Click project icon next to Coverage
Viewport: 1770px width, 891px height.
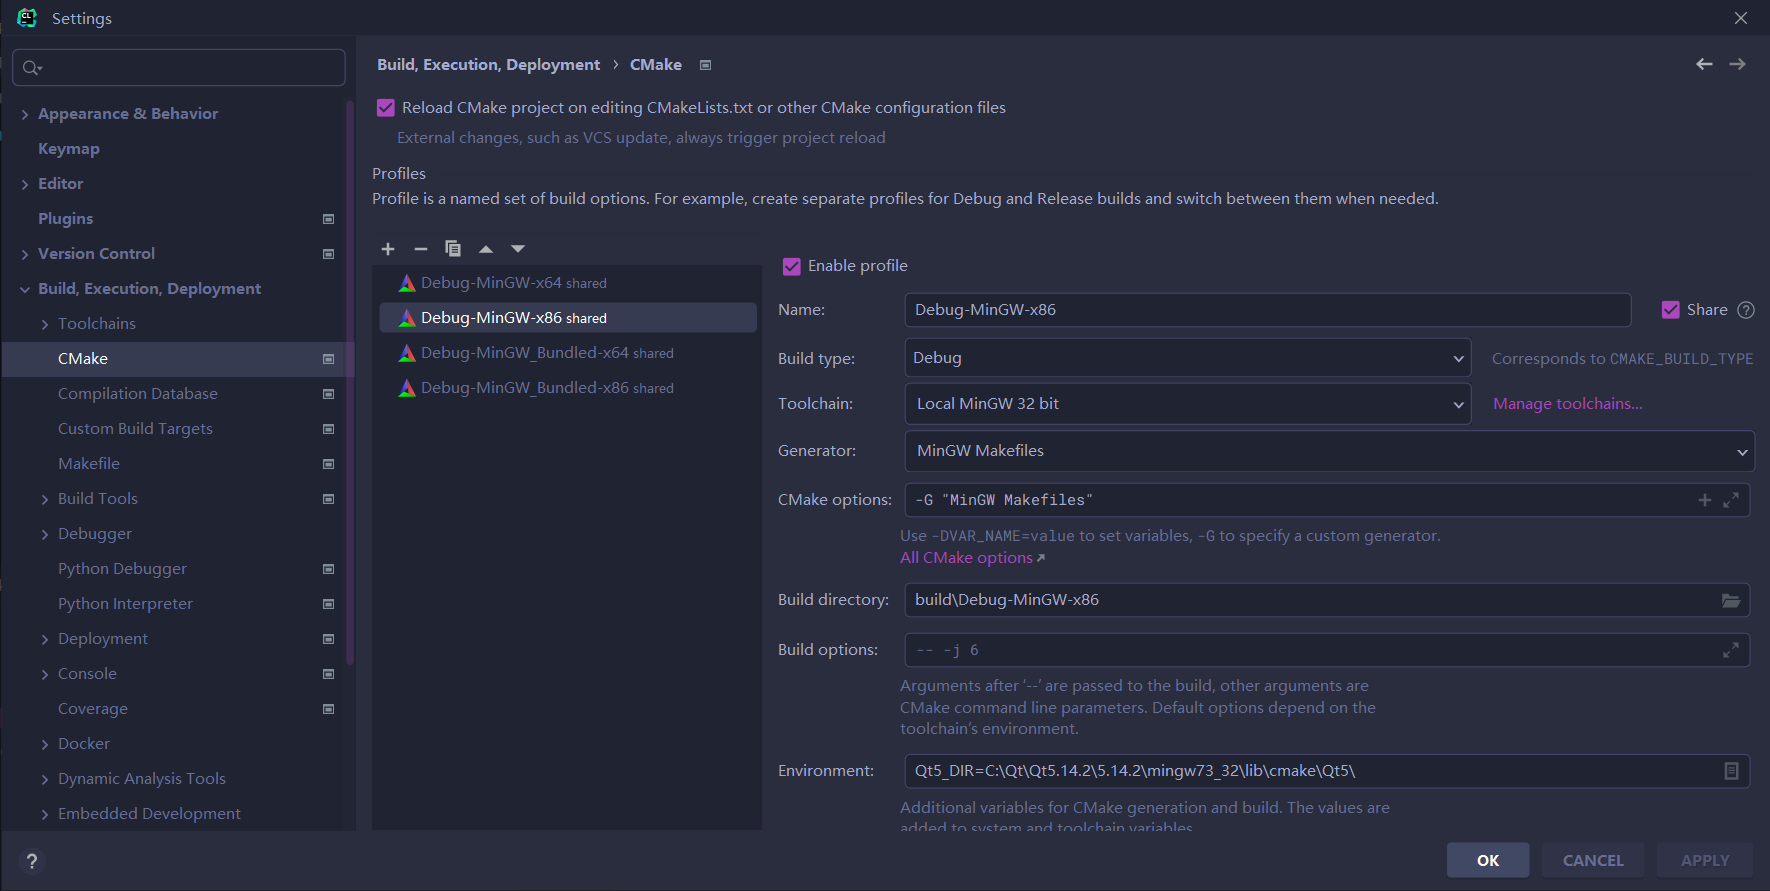coord(328,709)
